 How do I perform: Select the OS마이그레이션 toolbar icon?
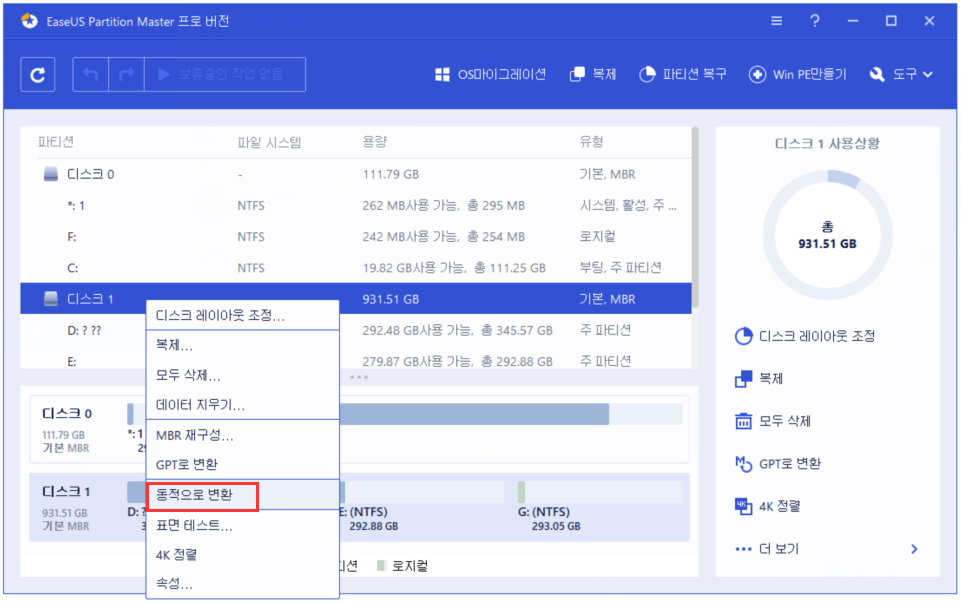[x=489, y=74]
